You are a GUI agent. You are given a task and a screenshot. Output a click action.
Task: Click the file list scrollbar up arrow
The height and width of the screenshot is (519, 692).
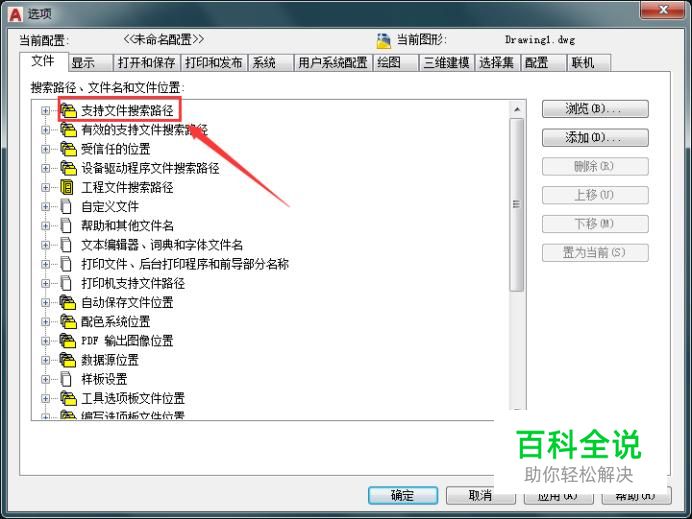click(x=517, y=109)
